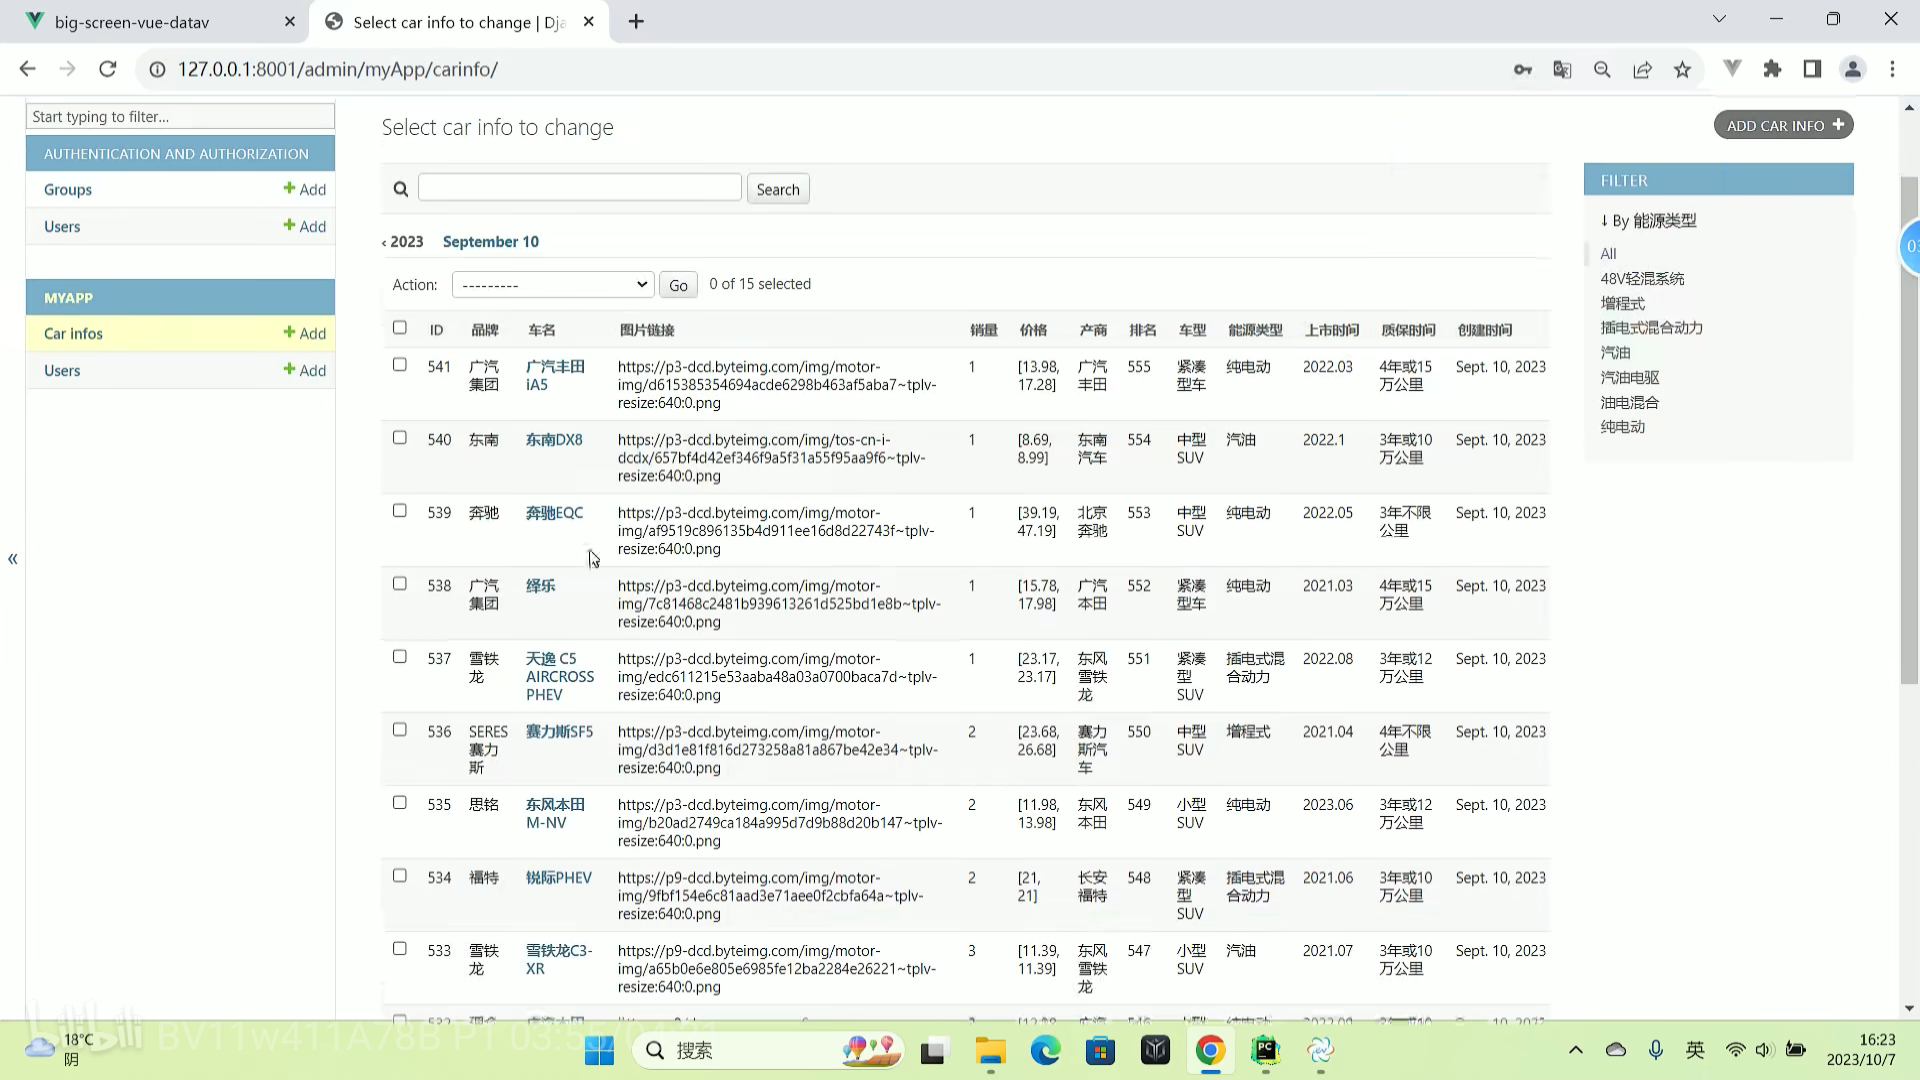Collapse the sidebar with double-chevron icon
This screenshot has height=1080, width=1920.
click(13, 559)
